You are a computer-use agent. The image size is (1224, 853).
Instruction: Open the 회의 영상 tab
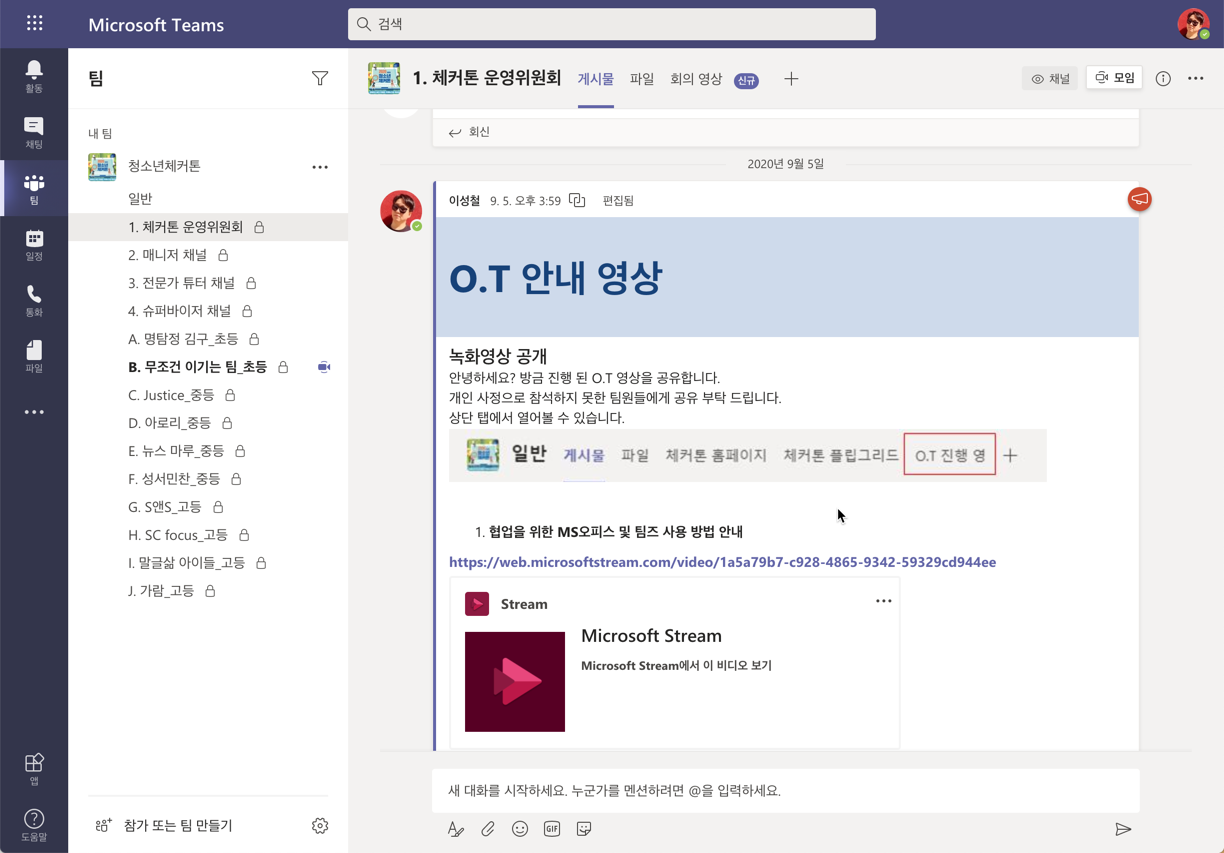[x=696, y=79]
